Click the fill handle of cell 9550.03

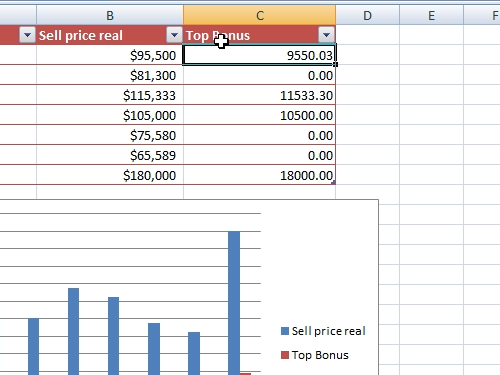335,64
